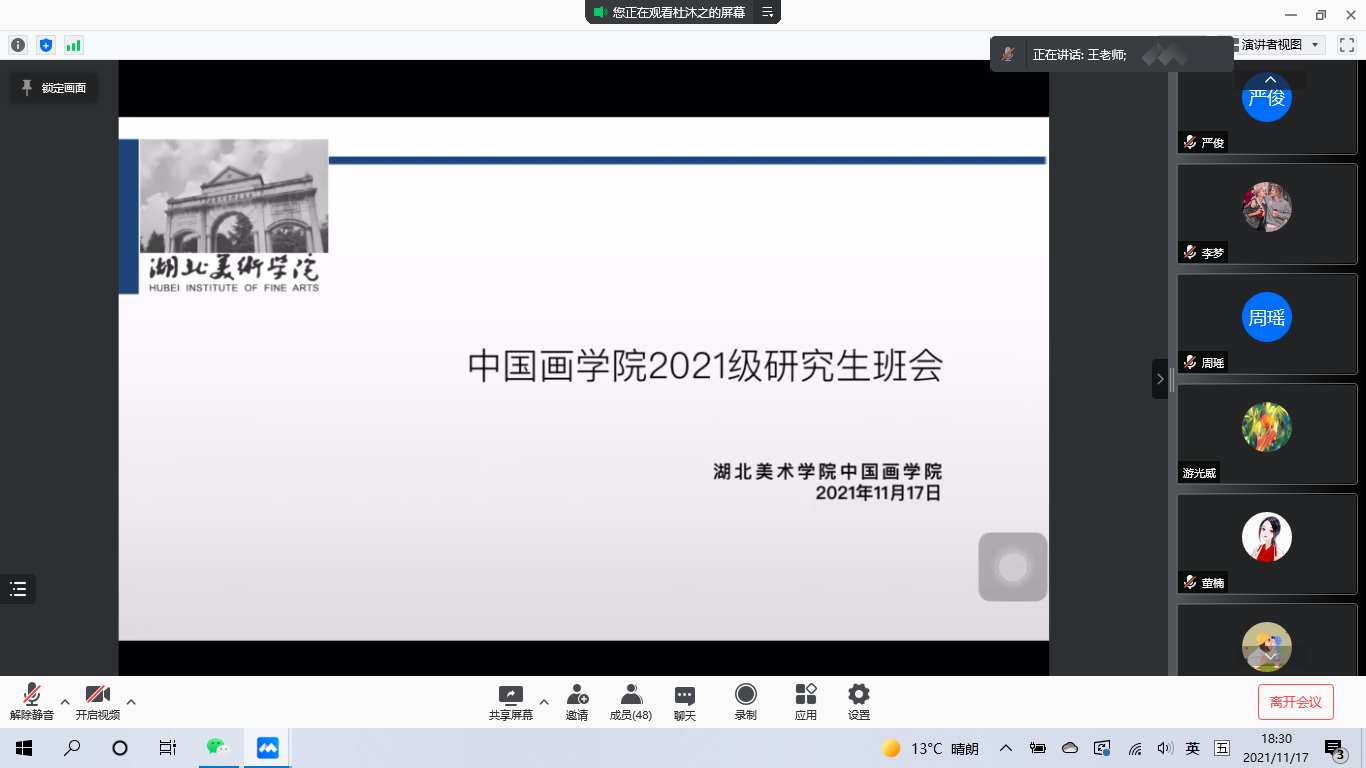The height and width of the screenshot is (768, 1366).
Task: Click the Share Screen button
Action: point(510,701)
